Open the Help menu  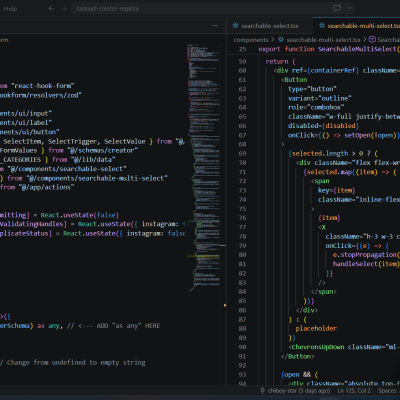tap(10, 9)
